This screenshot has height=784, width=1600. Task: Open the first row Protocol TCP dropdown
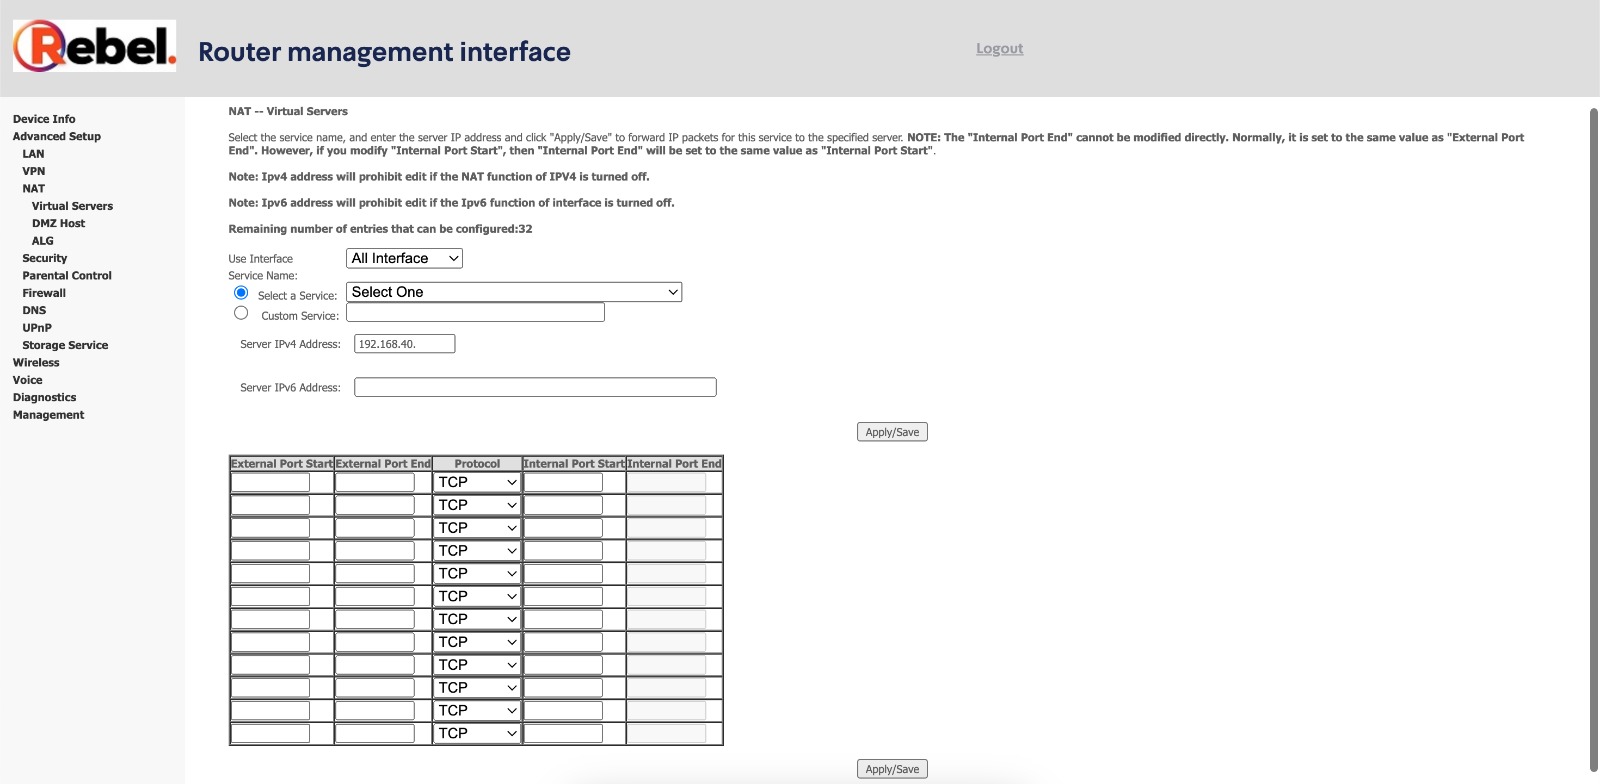pos(477,482)
